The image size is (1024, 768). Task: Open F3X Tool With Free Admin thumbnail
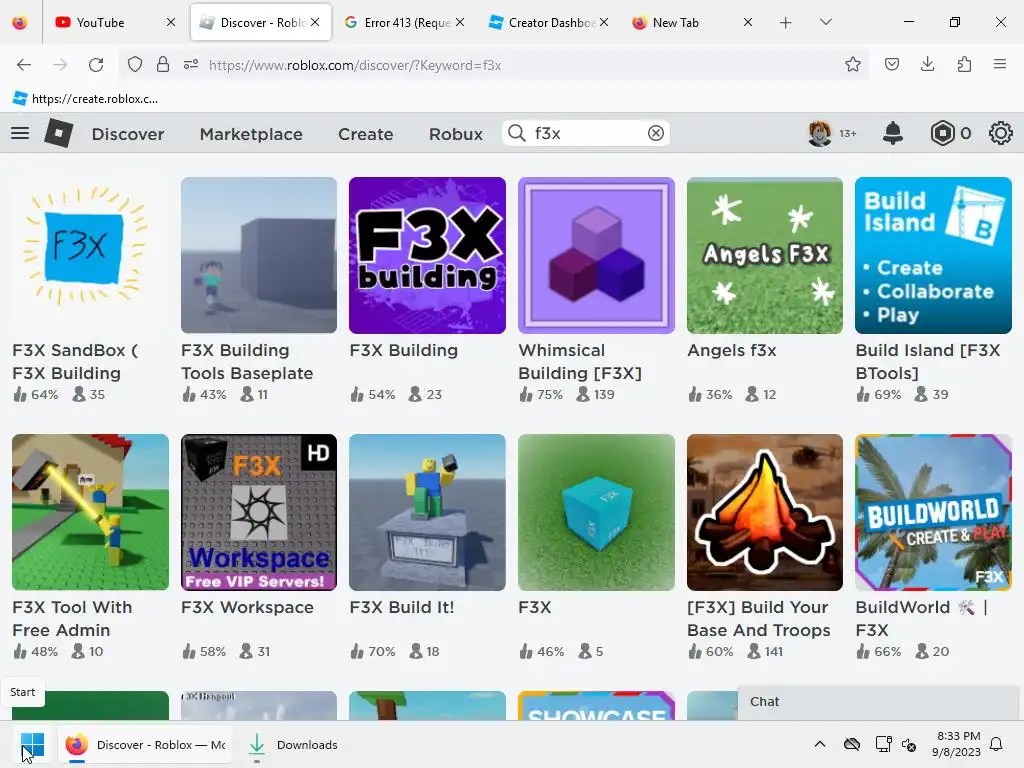(90, 512)
